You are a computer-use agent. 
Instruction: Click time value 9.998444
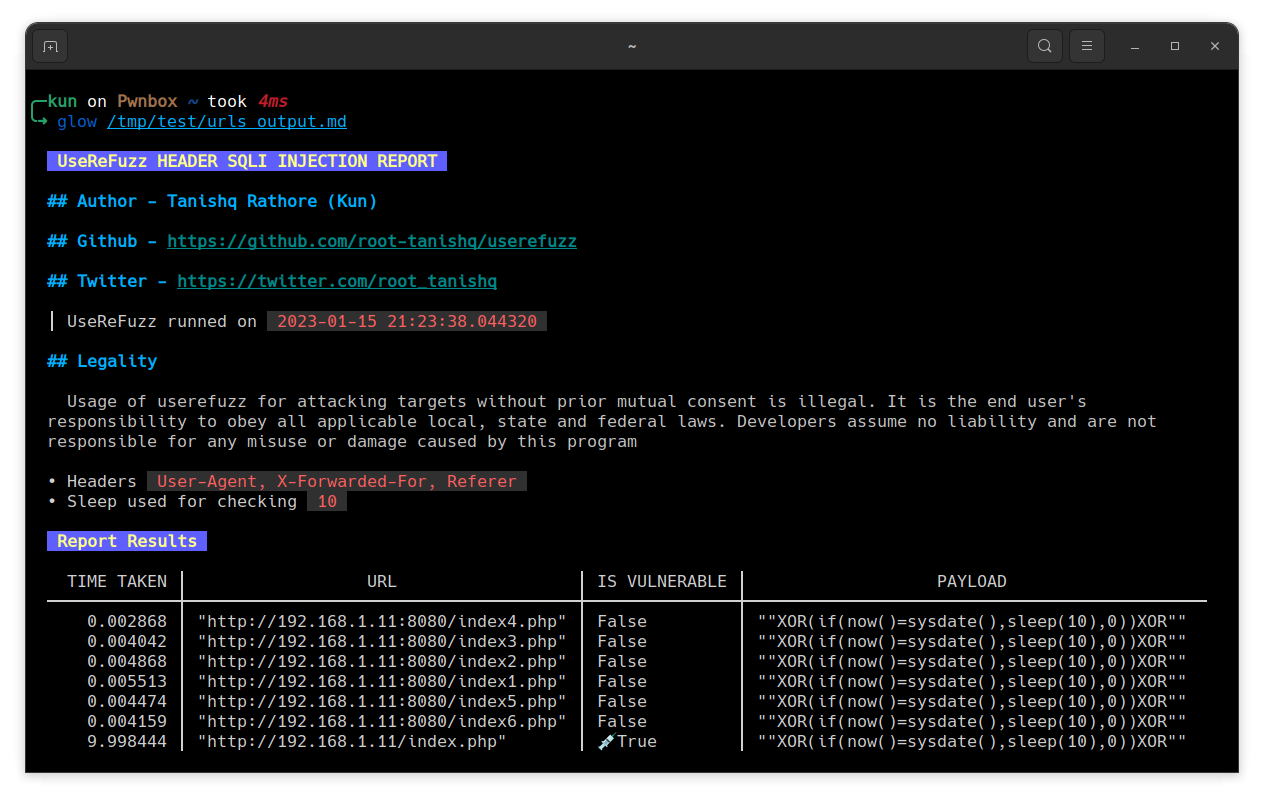(127, 741)
